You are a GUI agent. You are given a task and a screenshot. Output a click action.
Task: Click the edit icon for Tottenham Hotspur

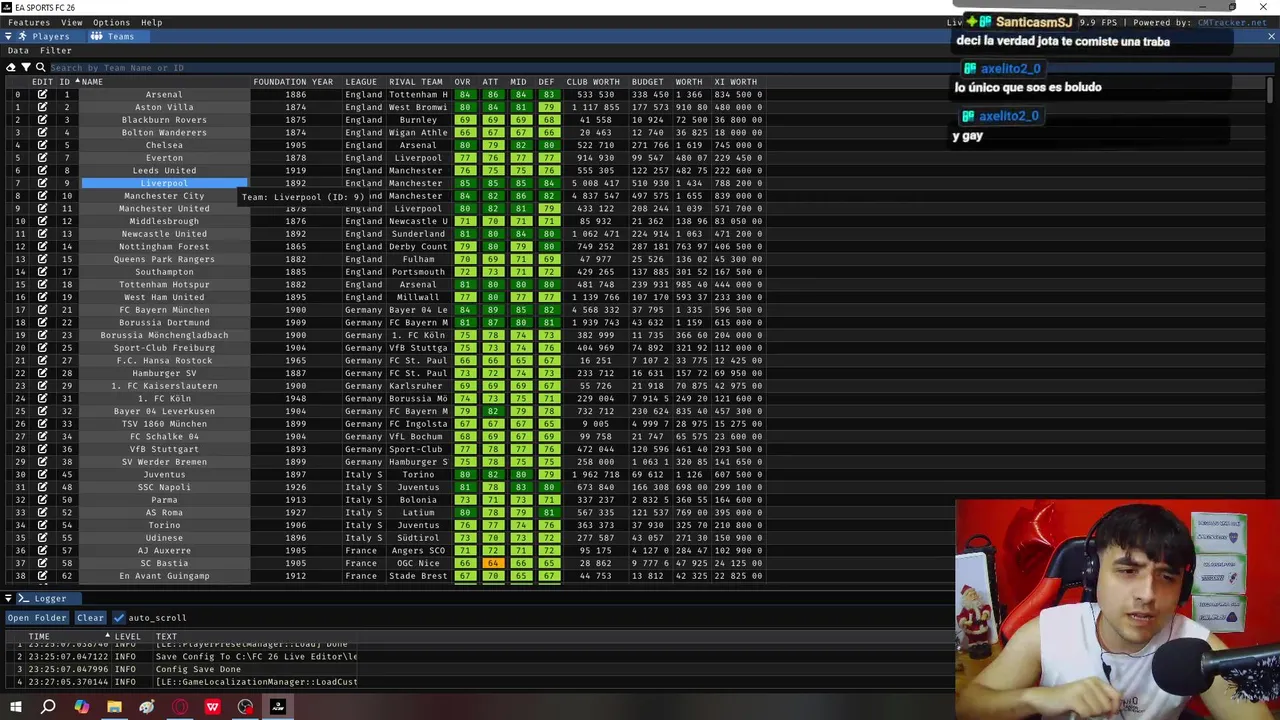tap(42, 285)
